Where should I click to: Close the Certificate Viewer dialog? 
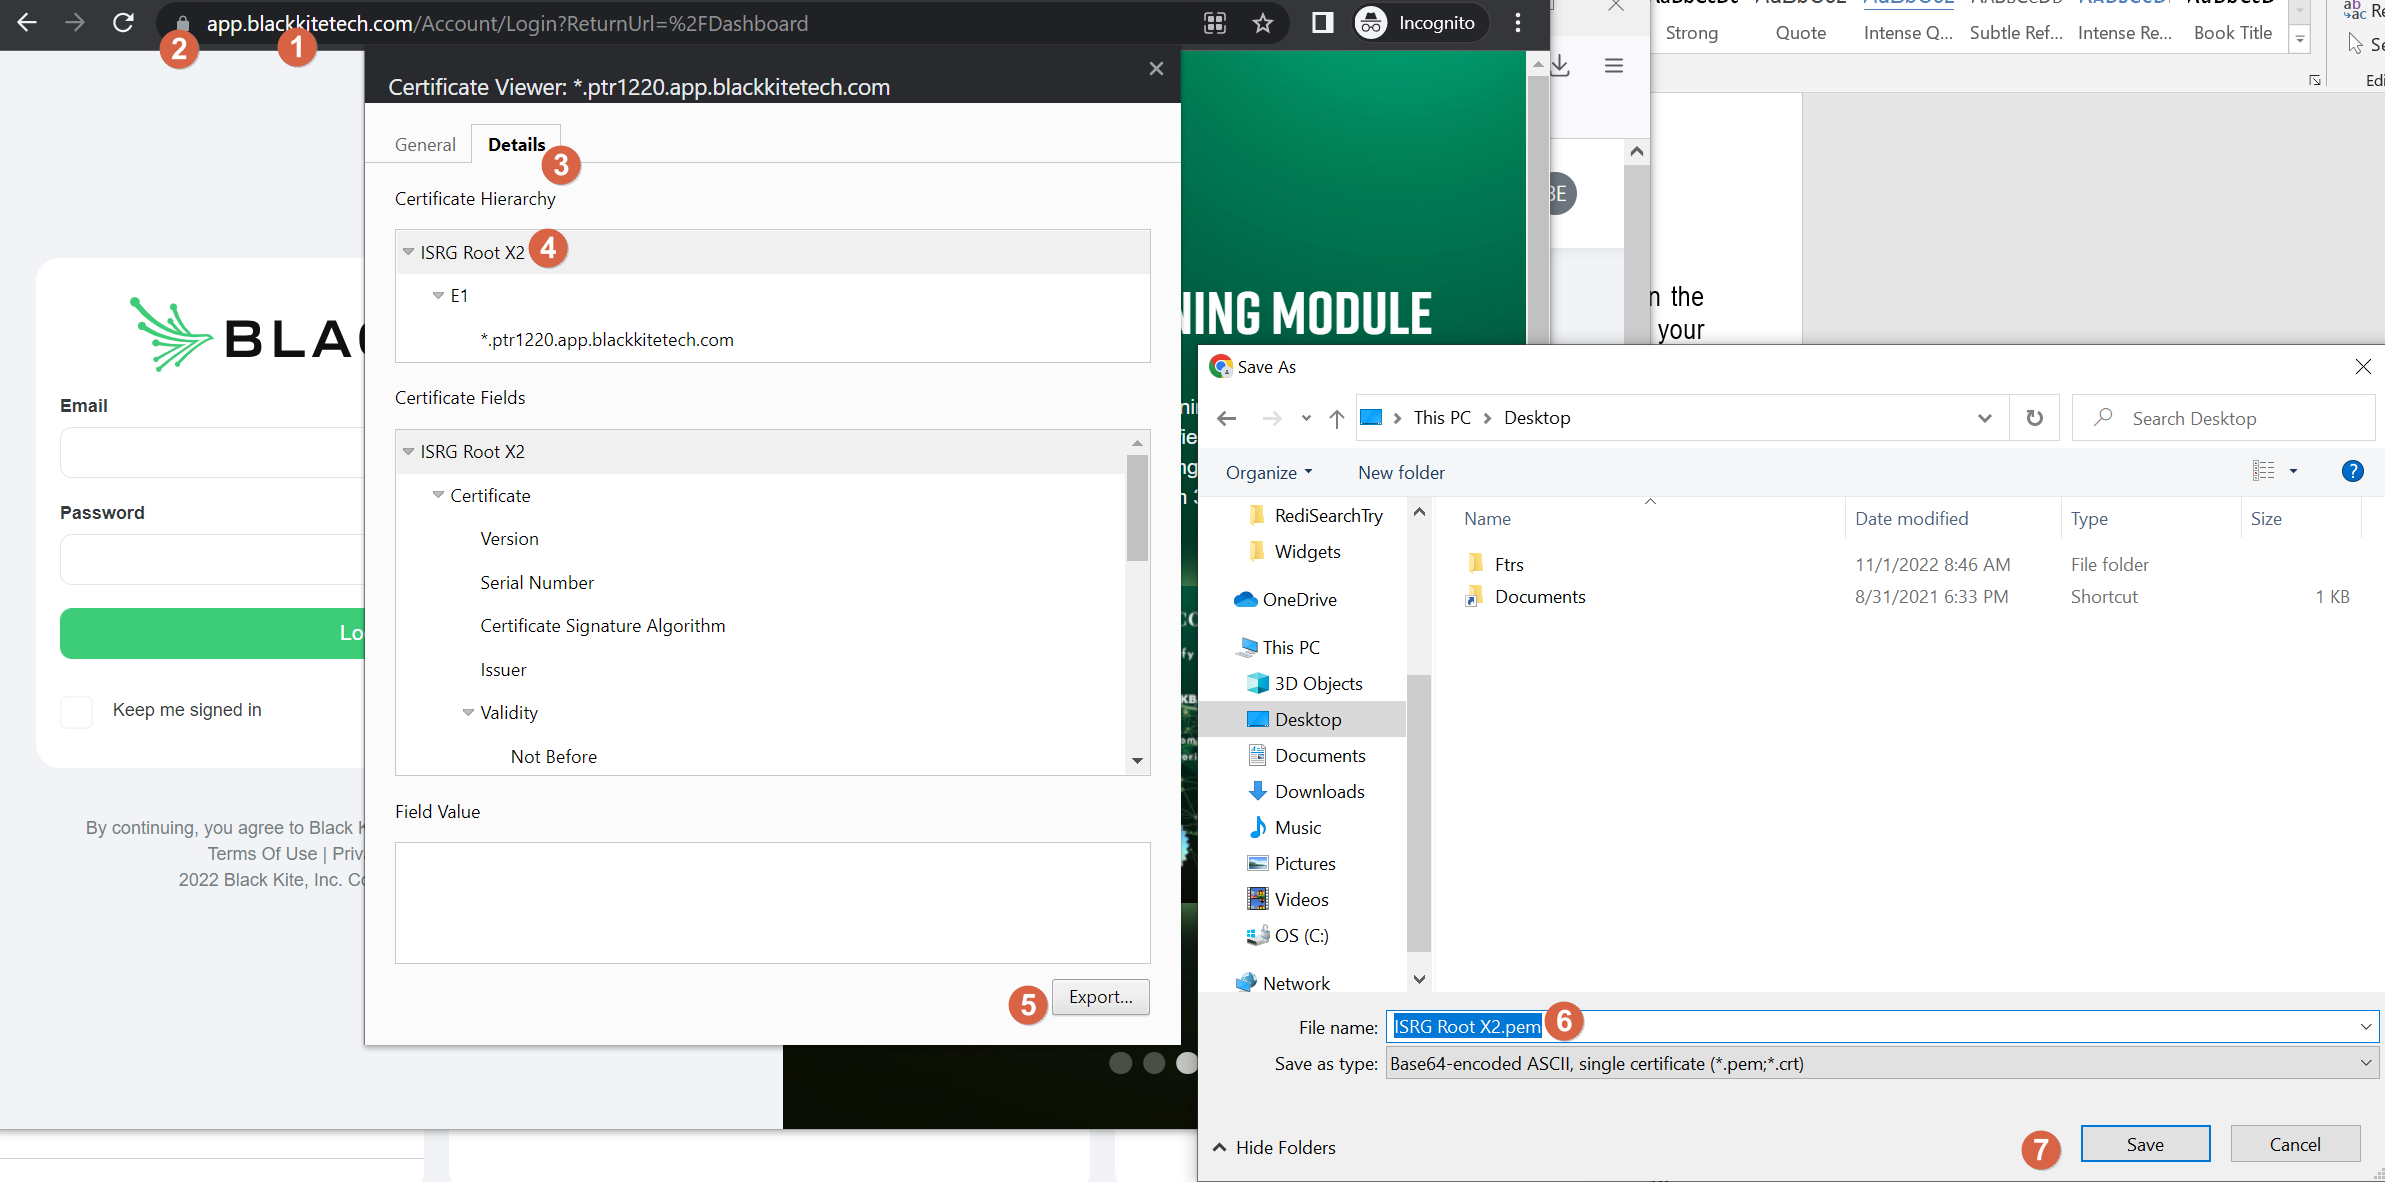click(x=1156, y=68)
